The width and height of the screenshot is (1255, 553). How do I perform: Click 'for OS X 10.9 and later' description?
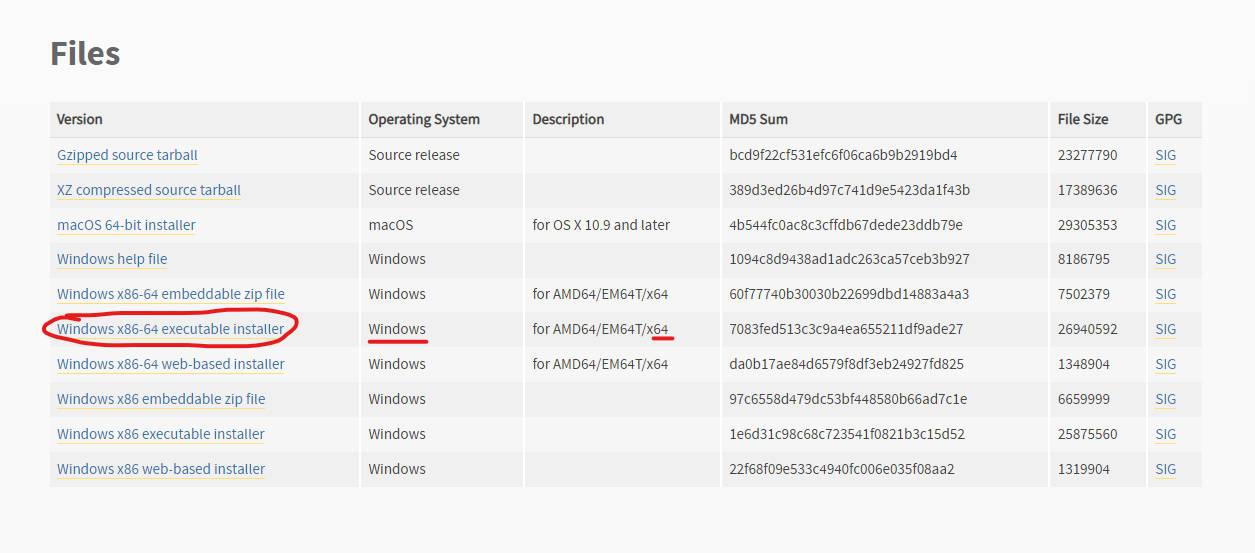tap(601, 225)
